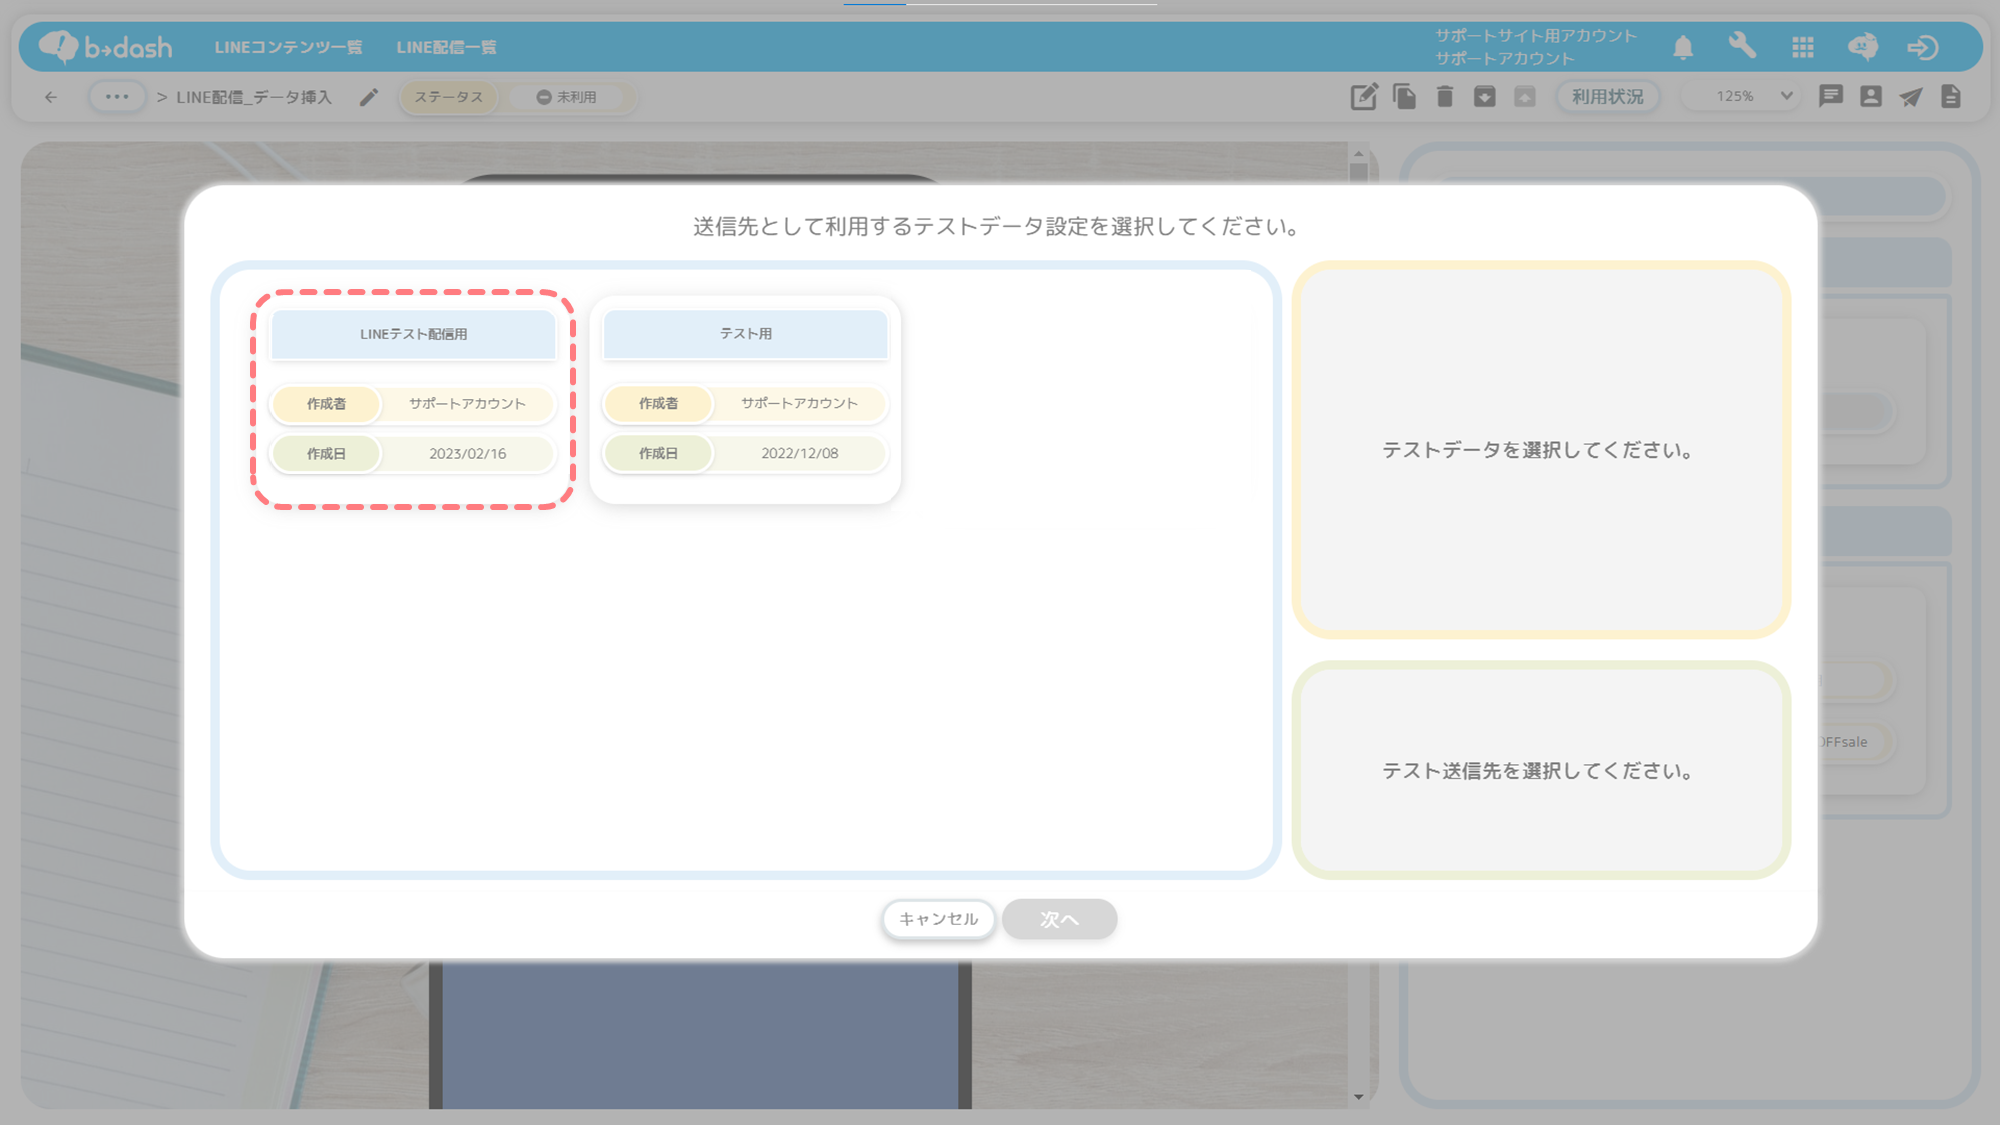This screenshot has height=1125, width=2000.
Task: Open the apps grid icon
Action: coord(1802,47)
